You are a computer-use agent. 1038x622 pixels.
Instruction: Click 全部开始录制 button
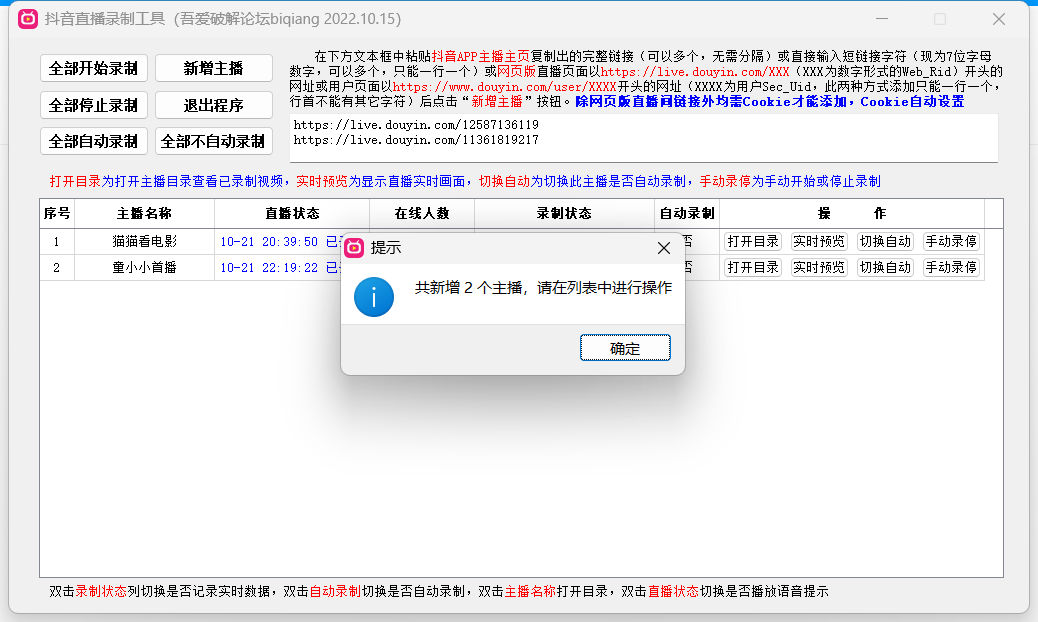93,68
